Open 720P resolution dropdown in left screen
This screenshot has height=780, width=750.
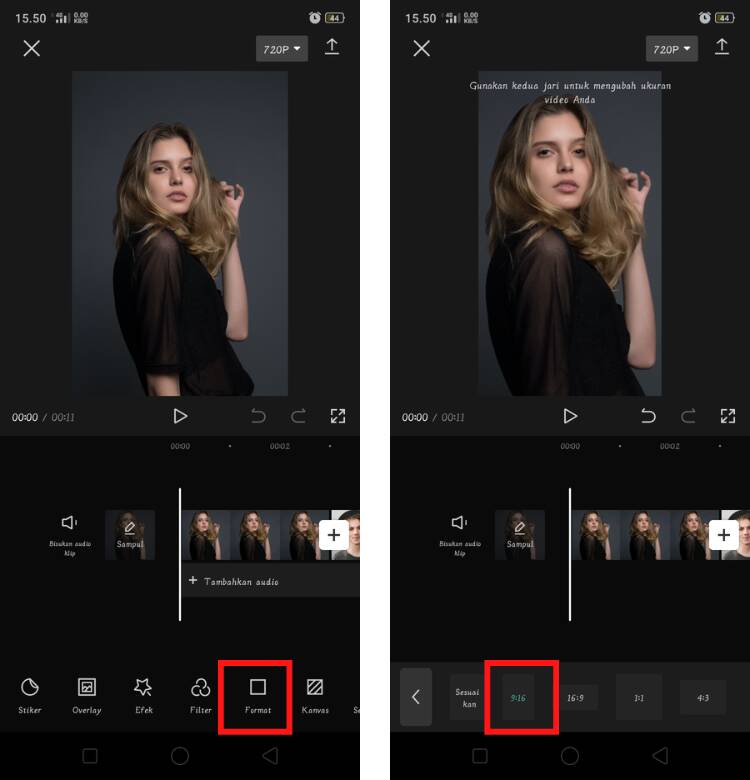coord(282,49)
